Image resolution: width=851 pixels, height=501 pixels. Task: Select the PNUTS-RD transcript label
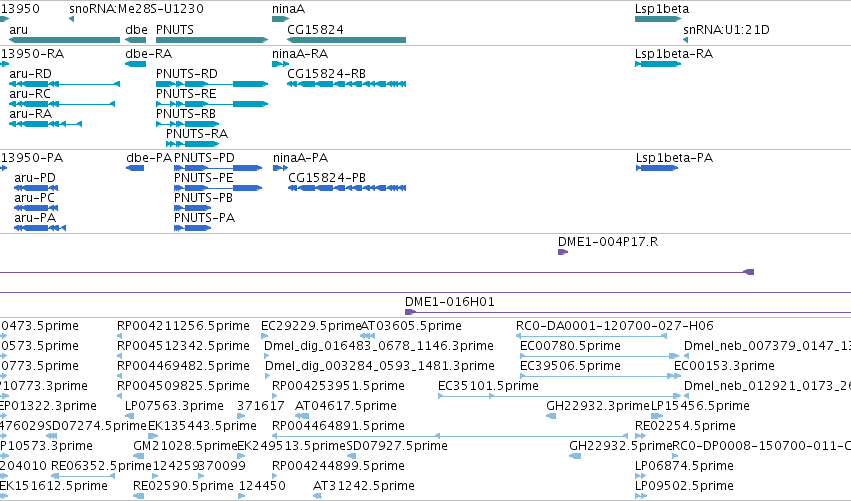187,74
